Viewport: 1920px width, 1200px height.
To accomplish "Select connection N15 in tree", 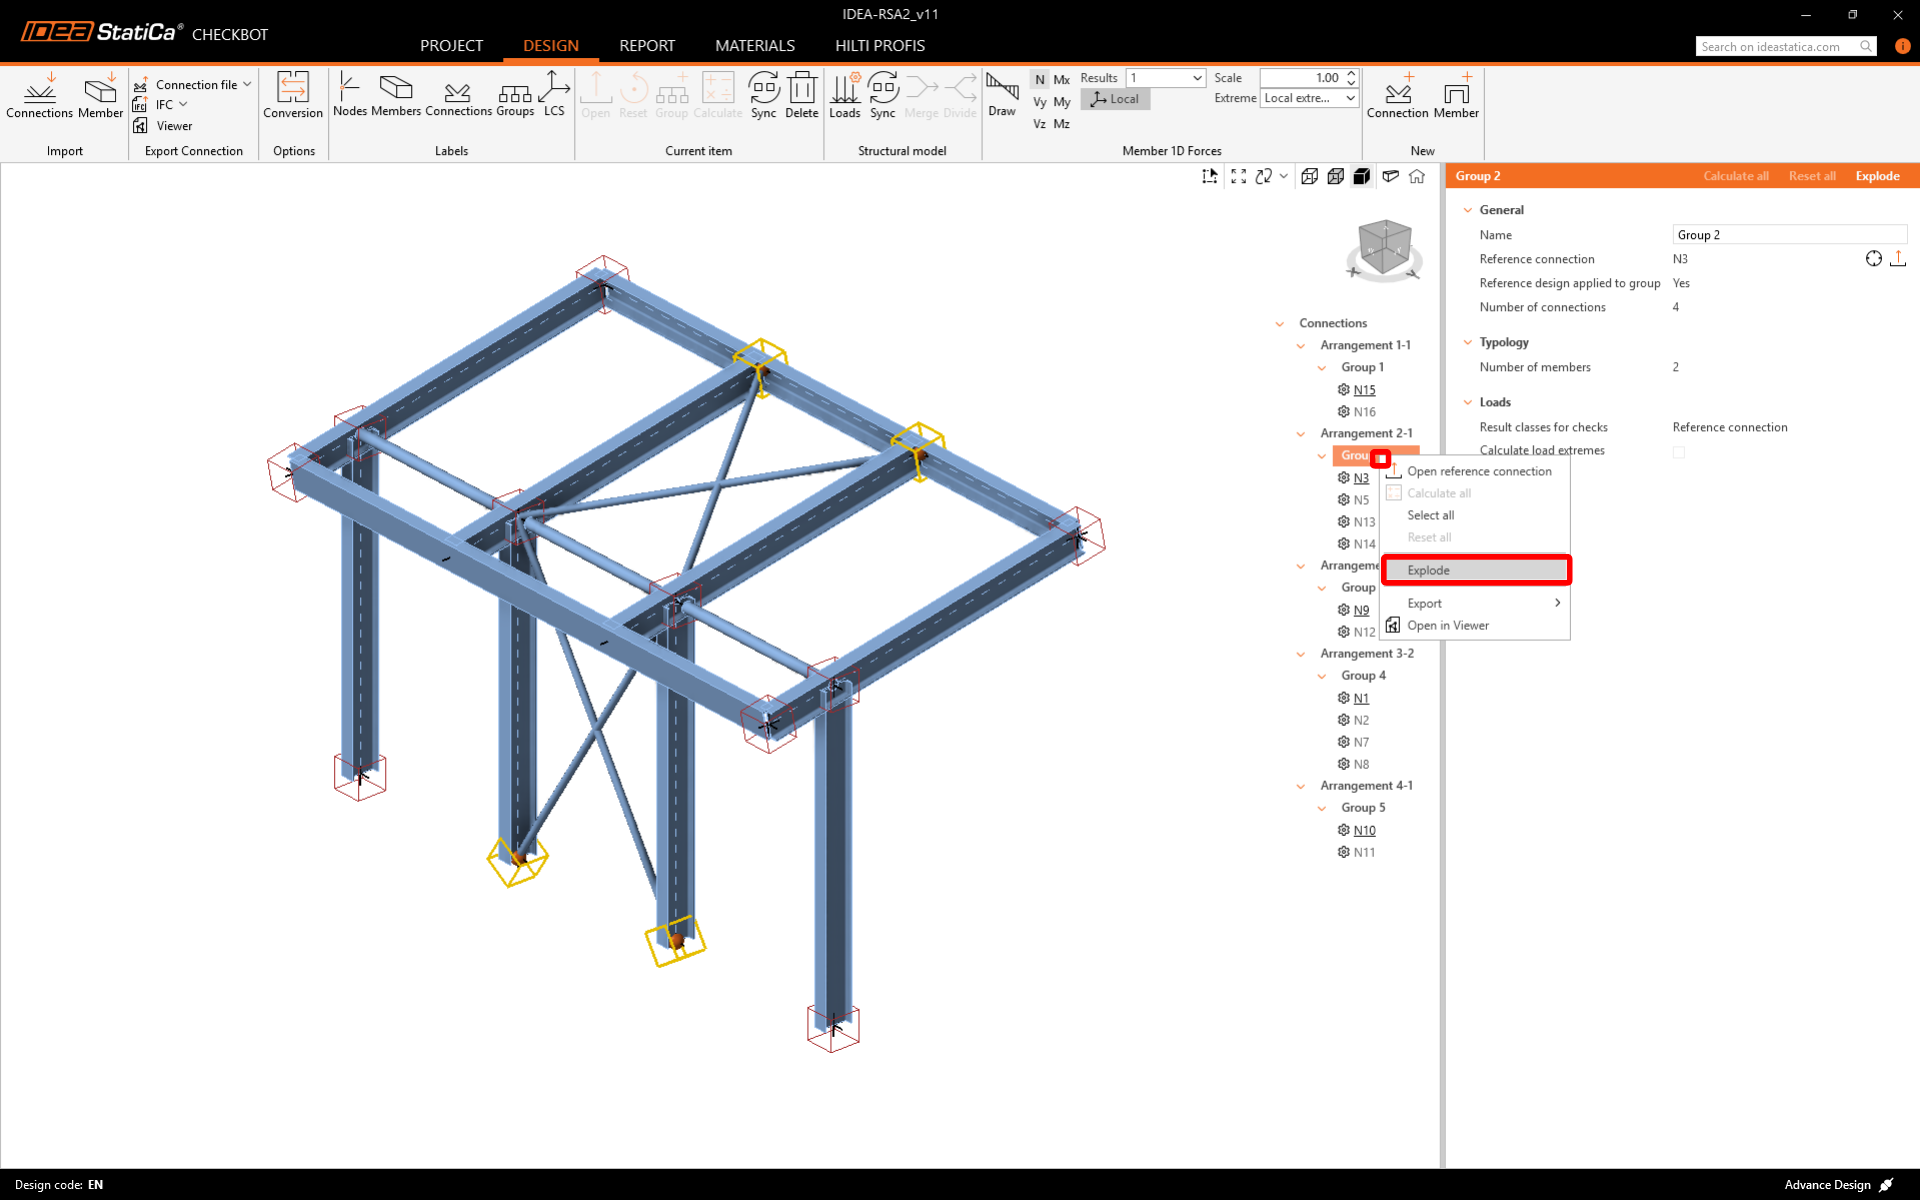I will tap(1364, 390).
